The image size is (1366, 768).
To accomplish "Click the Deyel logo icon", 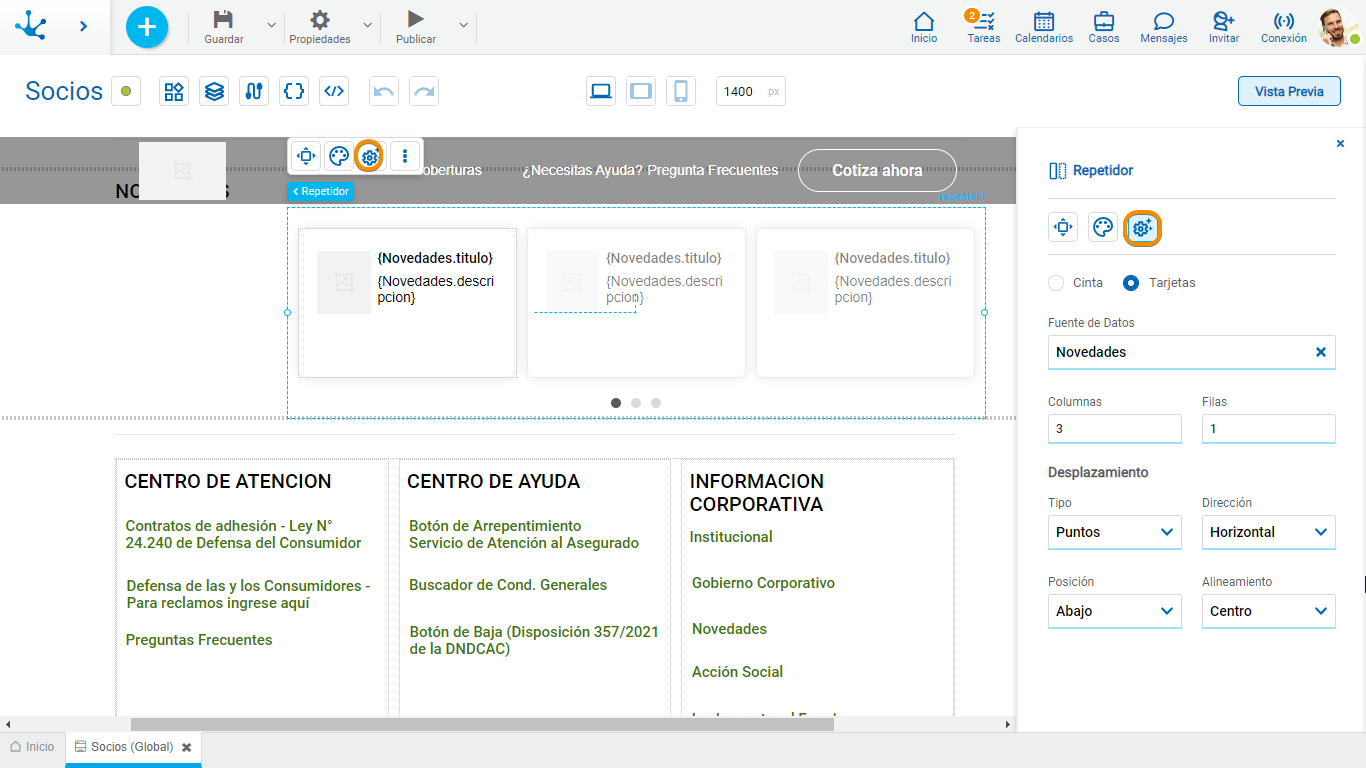I will tap(31, 26).
